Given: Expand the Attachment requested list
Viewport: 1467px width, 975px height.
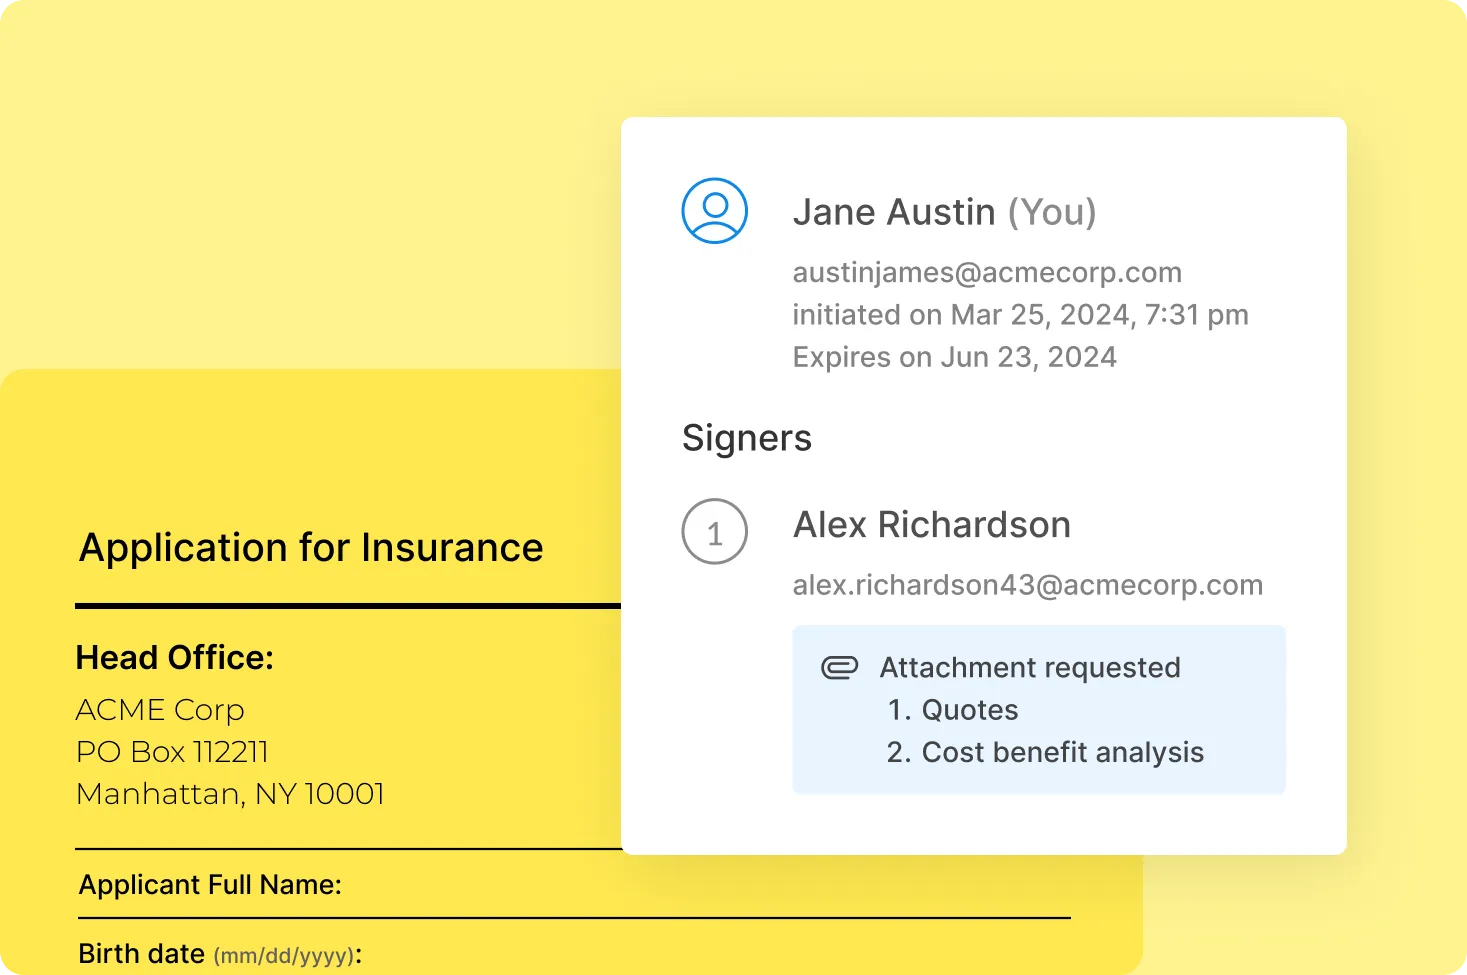Looking at the screenshot, I should [x=1029, y=667].
